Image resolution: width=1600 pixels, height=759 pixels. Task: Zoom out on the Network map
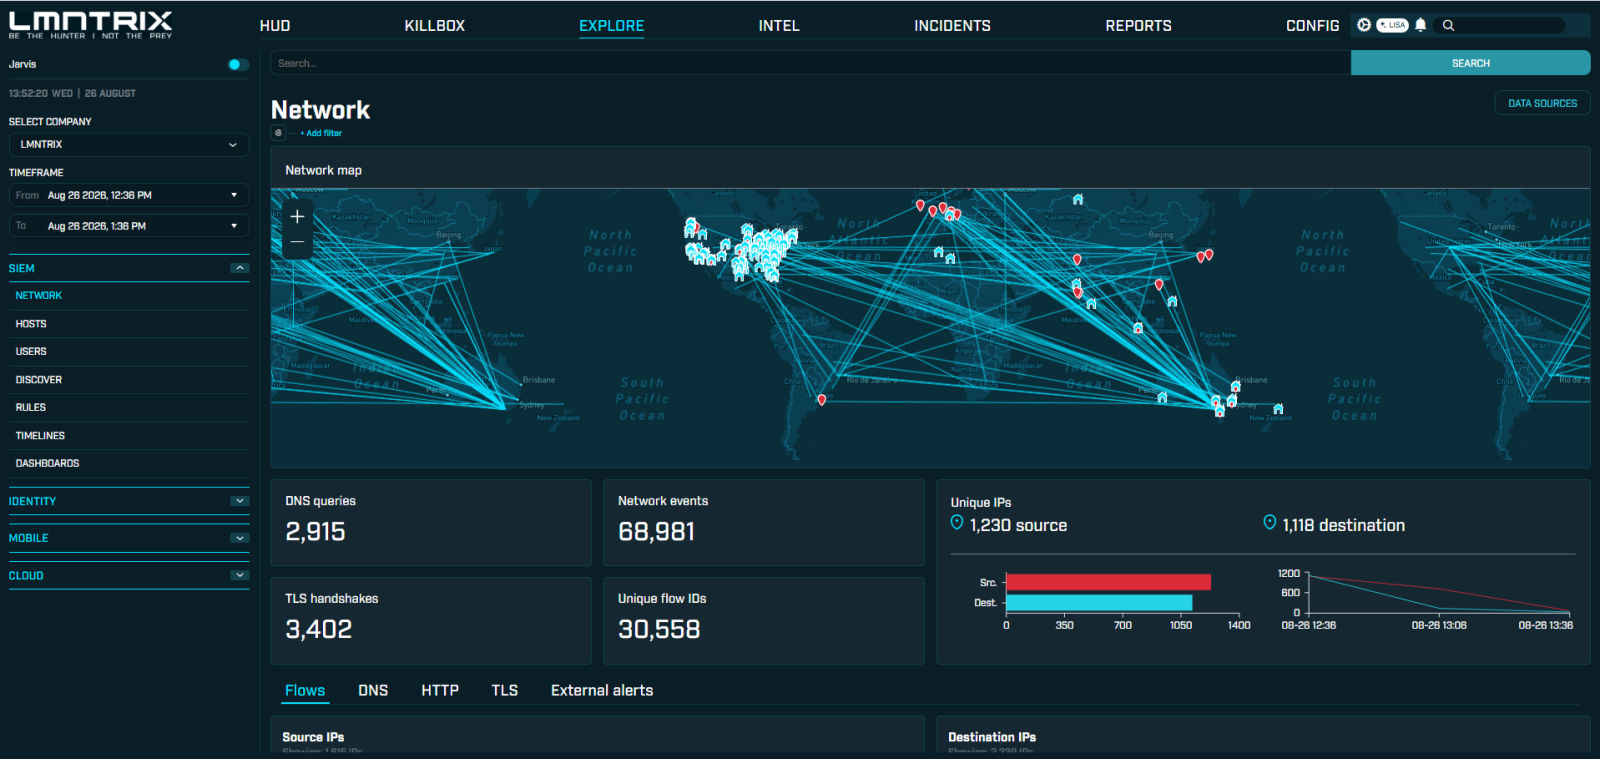click(297, 242)
